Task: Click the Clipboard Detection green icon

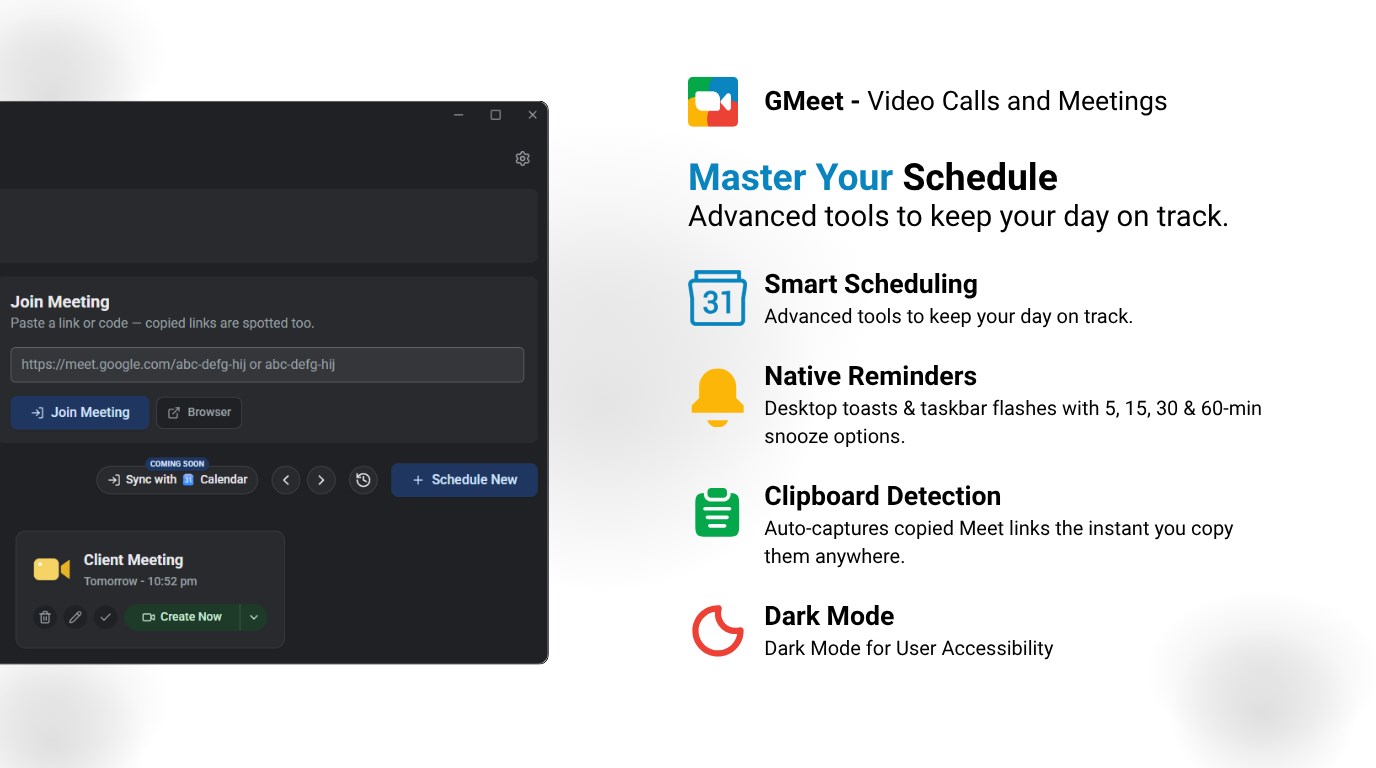Action: click(717, 511)
